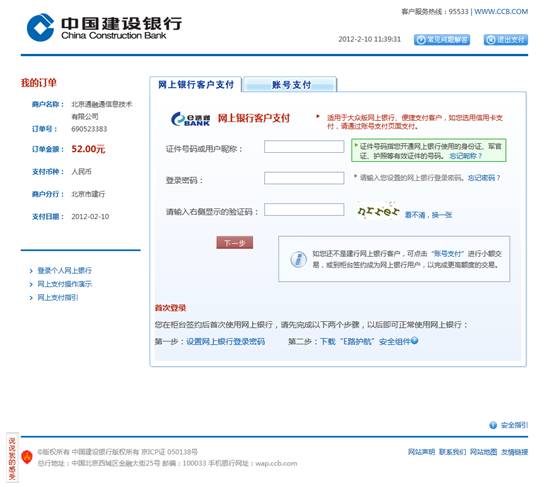The image size is (554, 487).
Task: Click arrow beside 登录个人网上银行
Action: 31,271
